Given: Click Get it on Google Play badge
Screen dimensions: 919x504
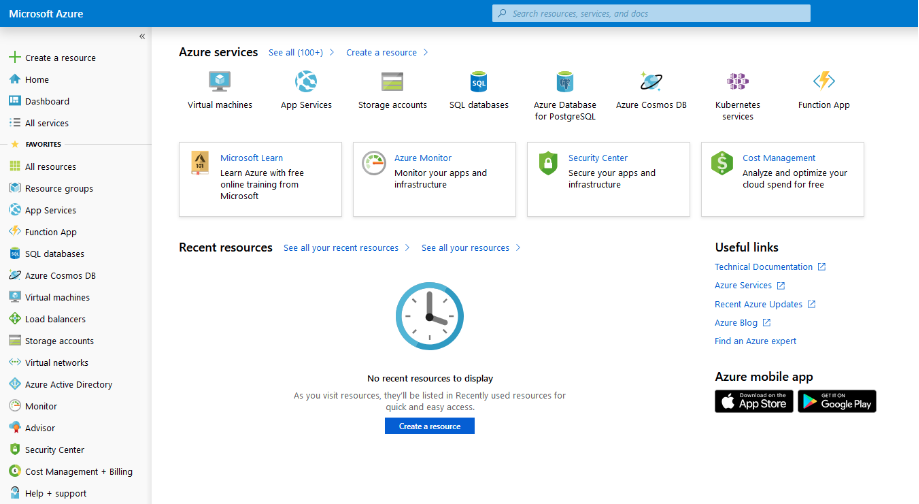Looking at the screenshot, I should point(837,401).
